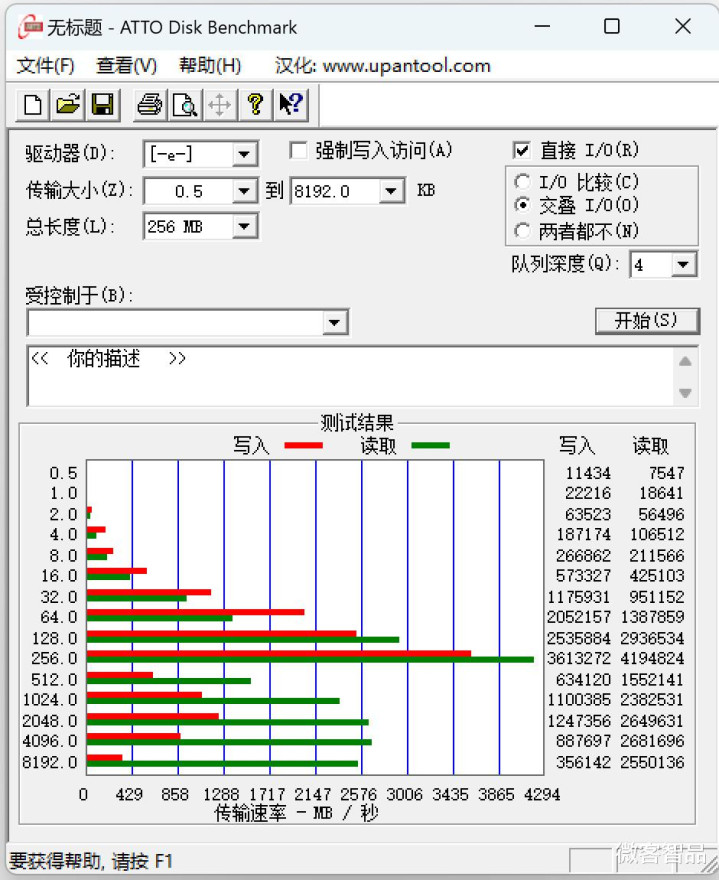
Task: Click inside the 你的描述 description text box
Action: (x=350, y=375)
